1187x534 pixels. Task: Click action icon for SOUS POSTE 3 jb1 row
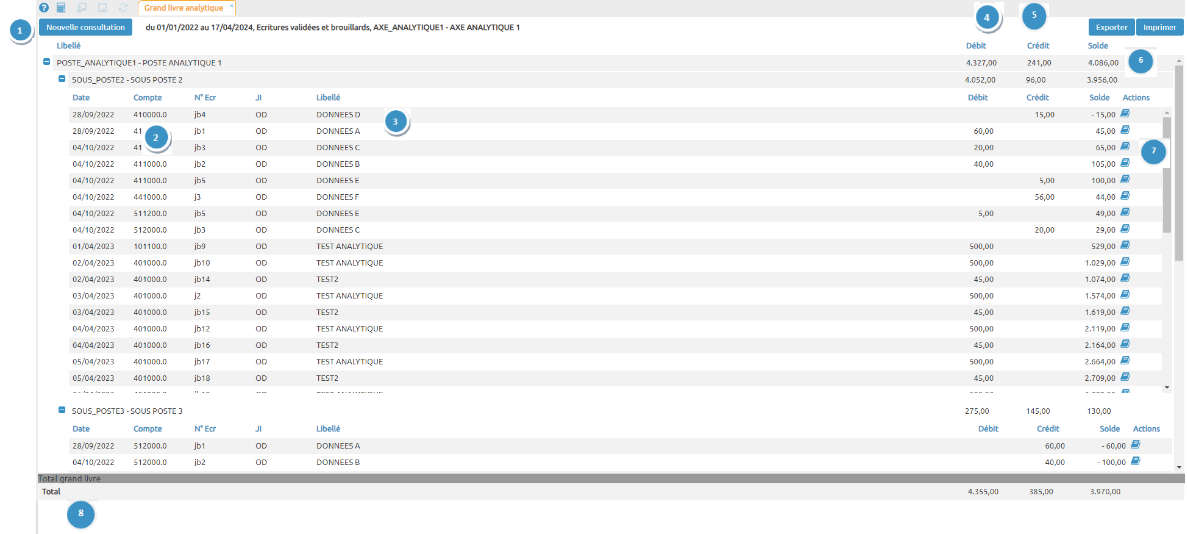pyautogui.click(x=1135, y=444)
